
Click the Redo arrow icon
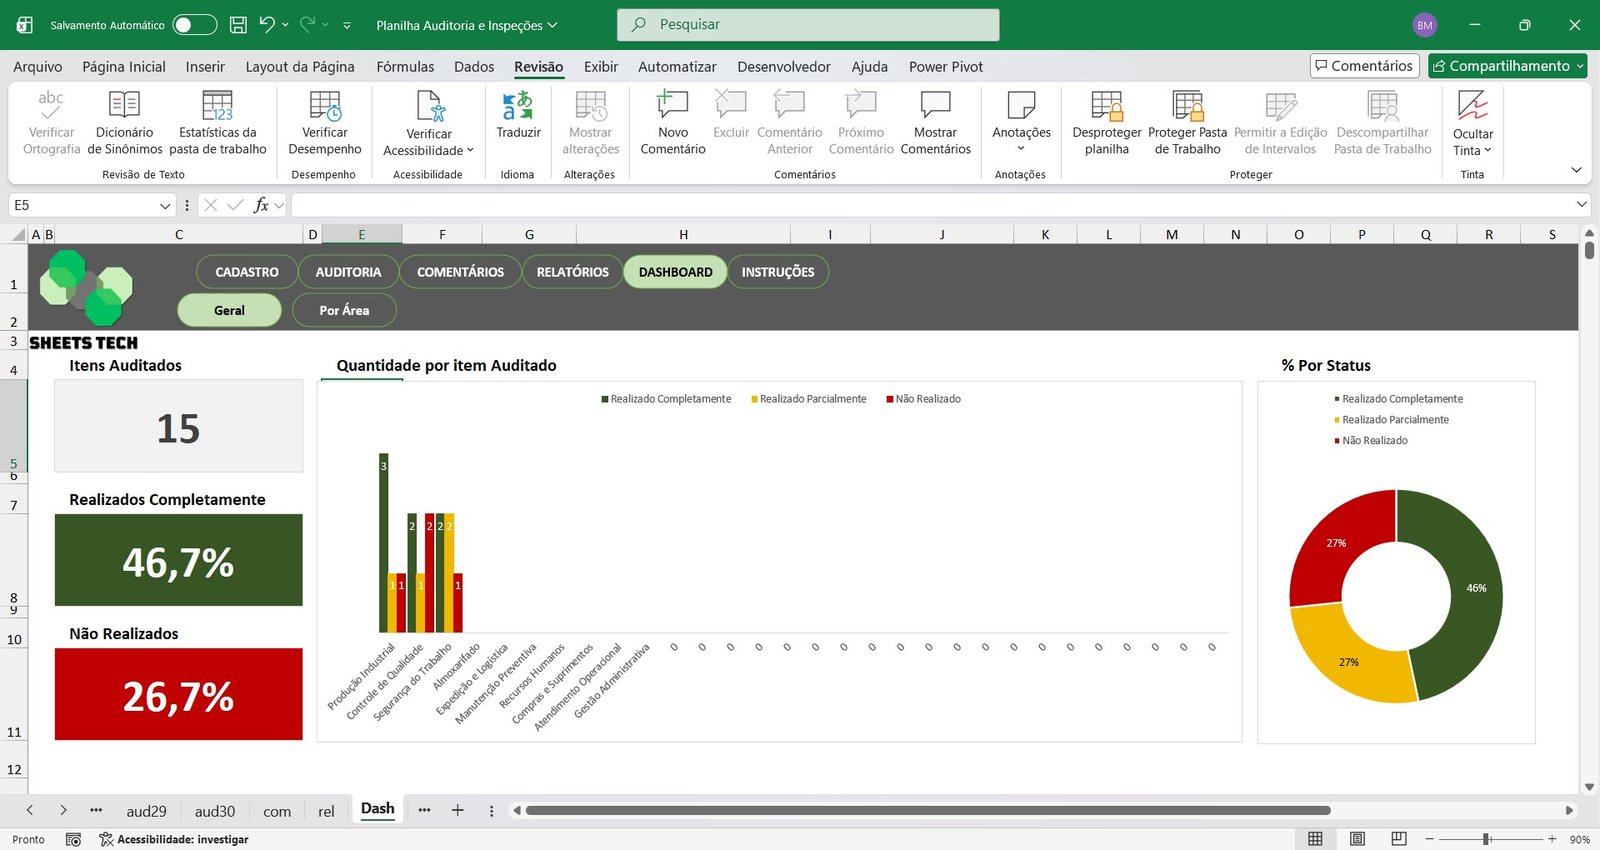pyautogui.click(x=308, y=24)
